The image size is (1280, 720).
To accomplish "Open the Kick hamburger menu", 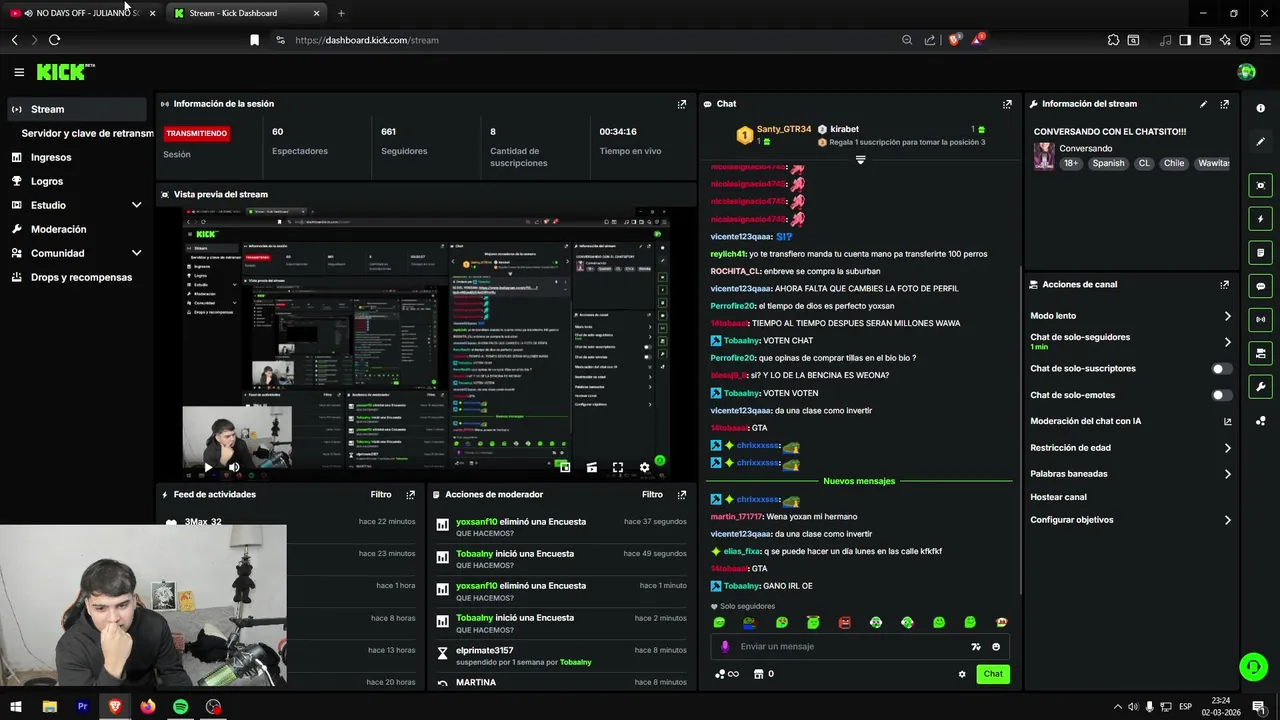I will click(x=19, y=72).
